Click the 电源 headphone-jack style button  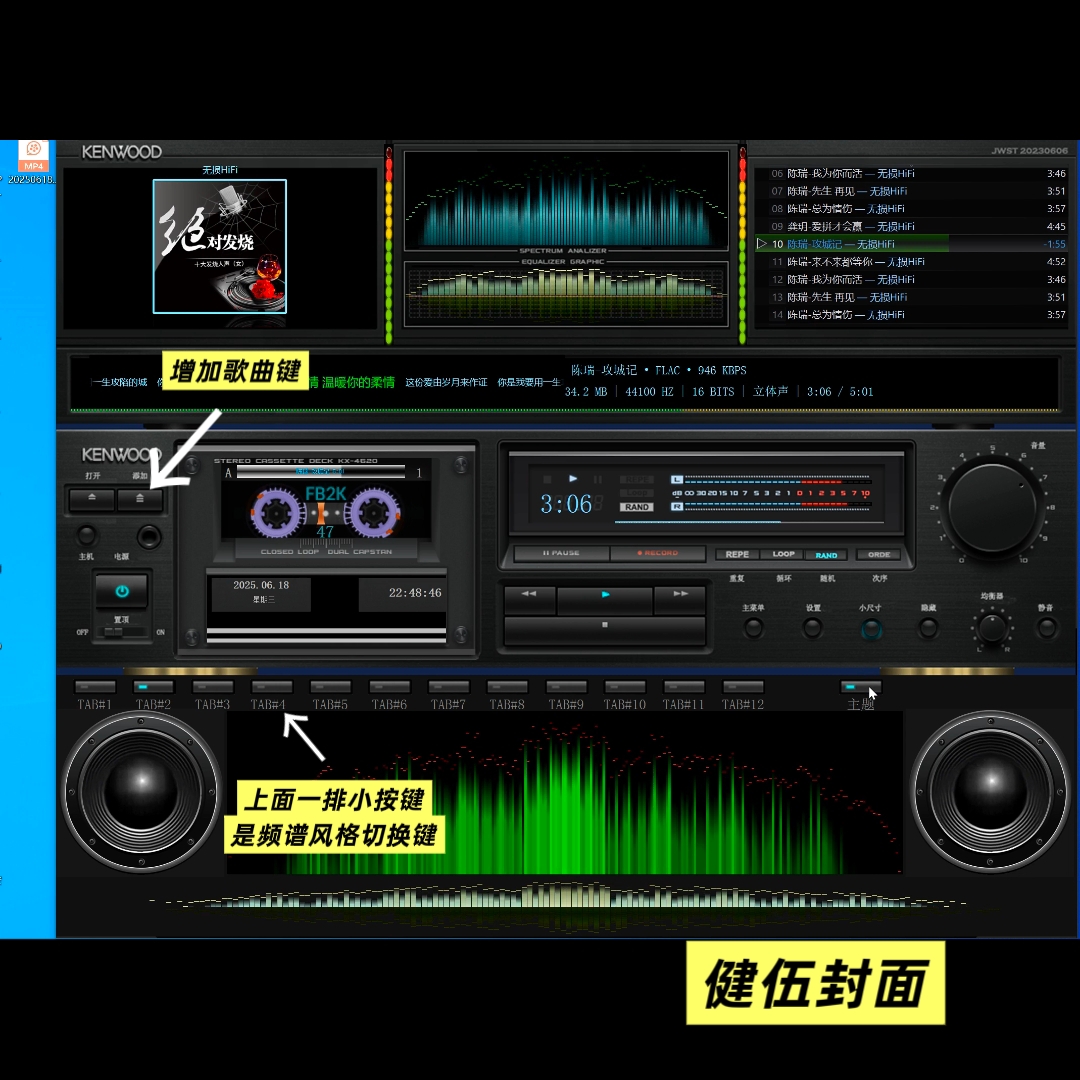coord(149,536)
